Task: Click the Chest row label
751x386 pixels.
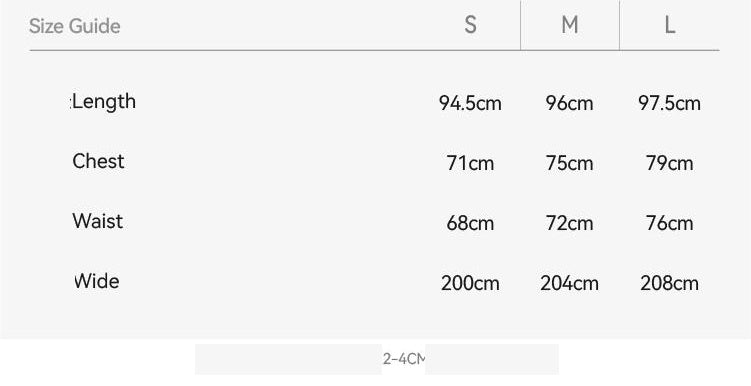Action: [98, 161]
